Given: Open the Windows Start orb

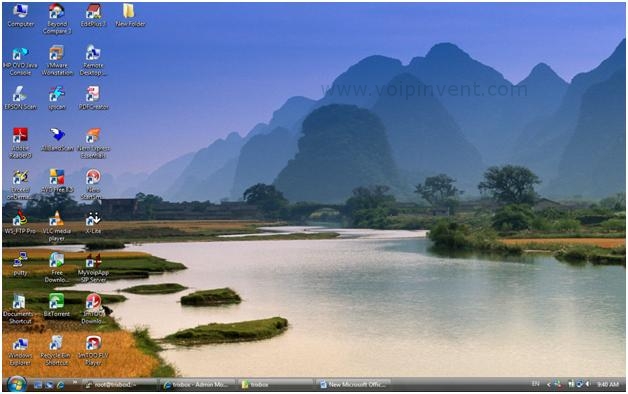Looking at the screenshot, I should coord(17,384).
